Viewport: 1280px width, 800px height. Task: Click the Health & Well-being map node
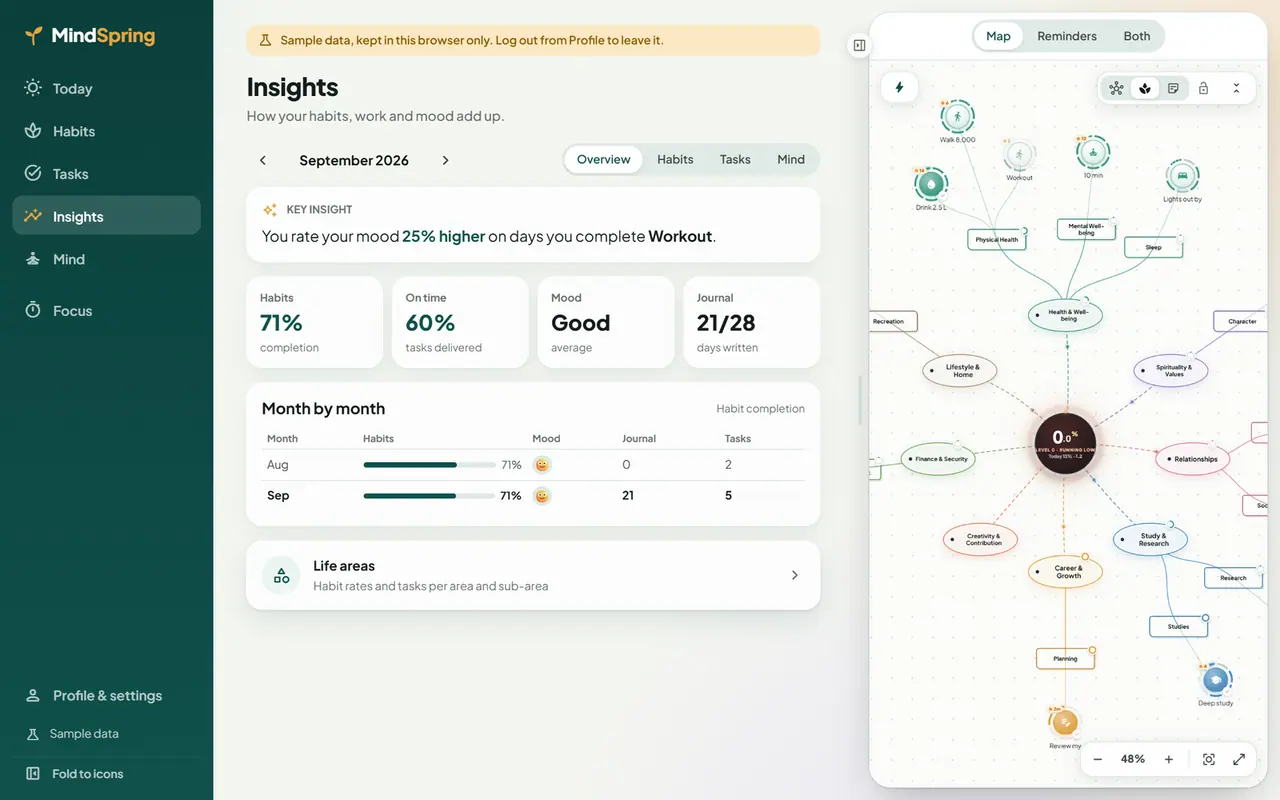coord(1065,315)
